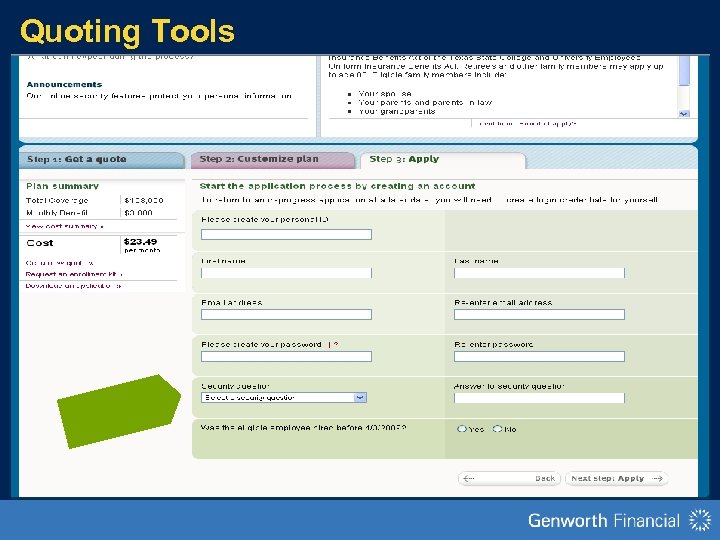Image resolution: width=720 pixels, height=540 pixels.
Task: Click the Genworth Financial starburst logo
Action: tap(699, 520)
